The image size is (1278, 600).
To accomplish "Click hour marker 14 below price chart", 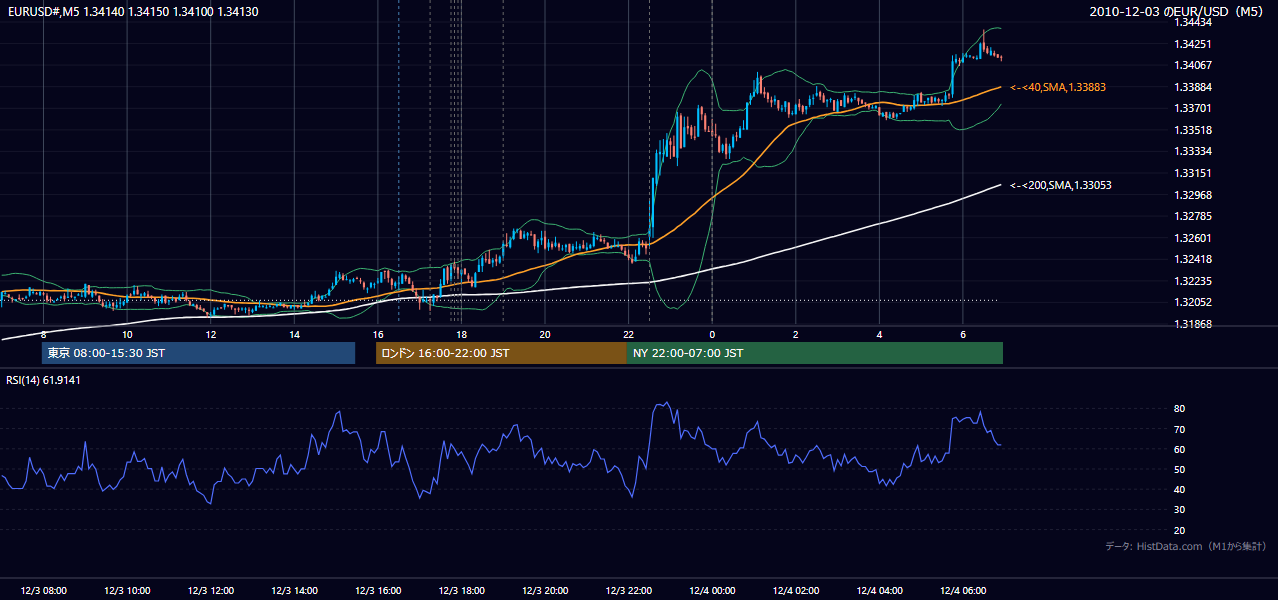I will click(294, 334).
